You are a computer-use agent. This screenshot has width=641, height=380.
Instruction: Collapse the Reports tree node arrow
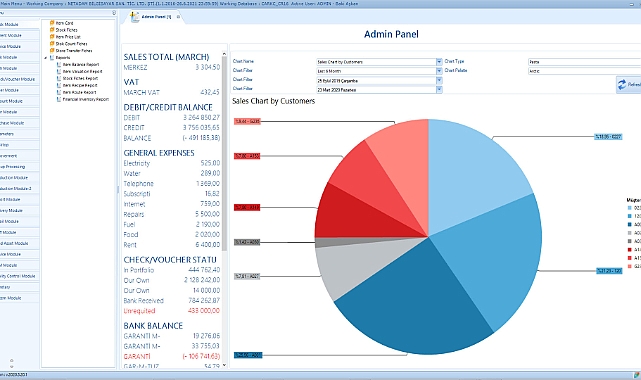tap(46, 58)
